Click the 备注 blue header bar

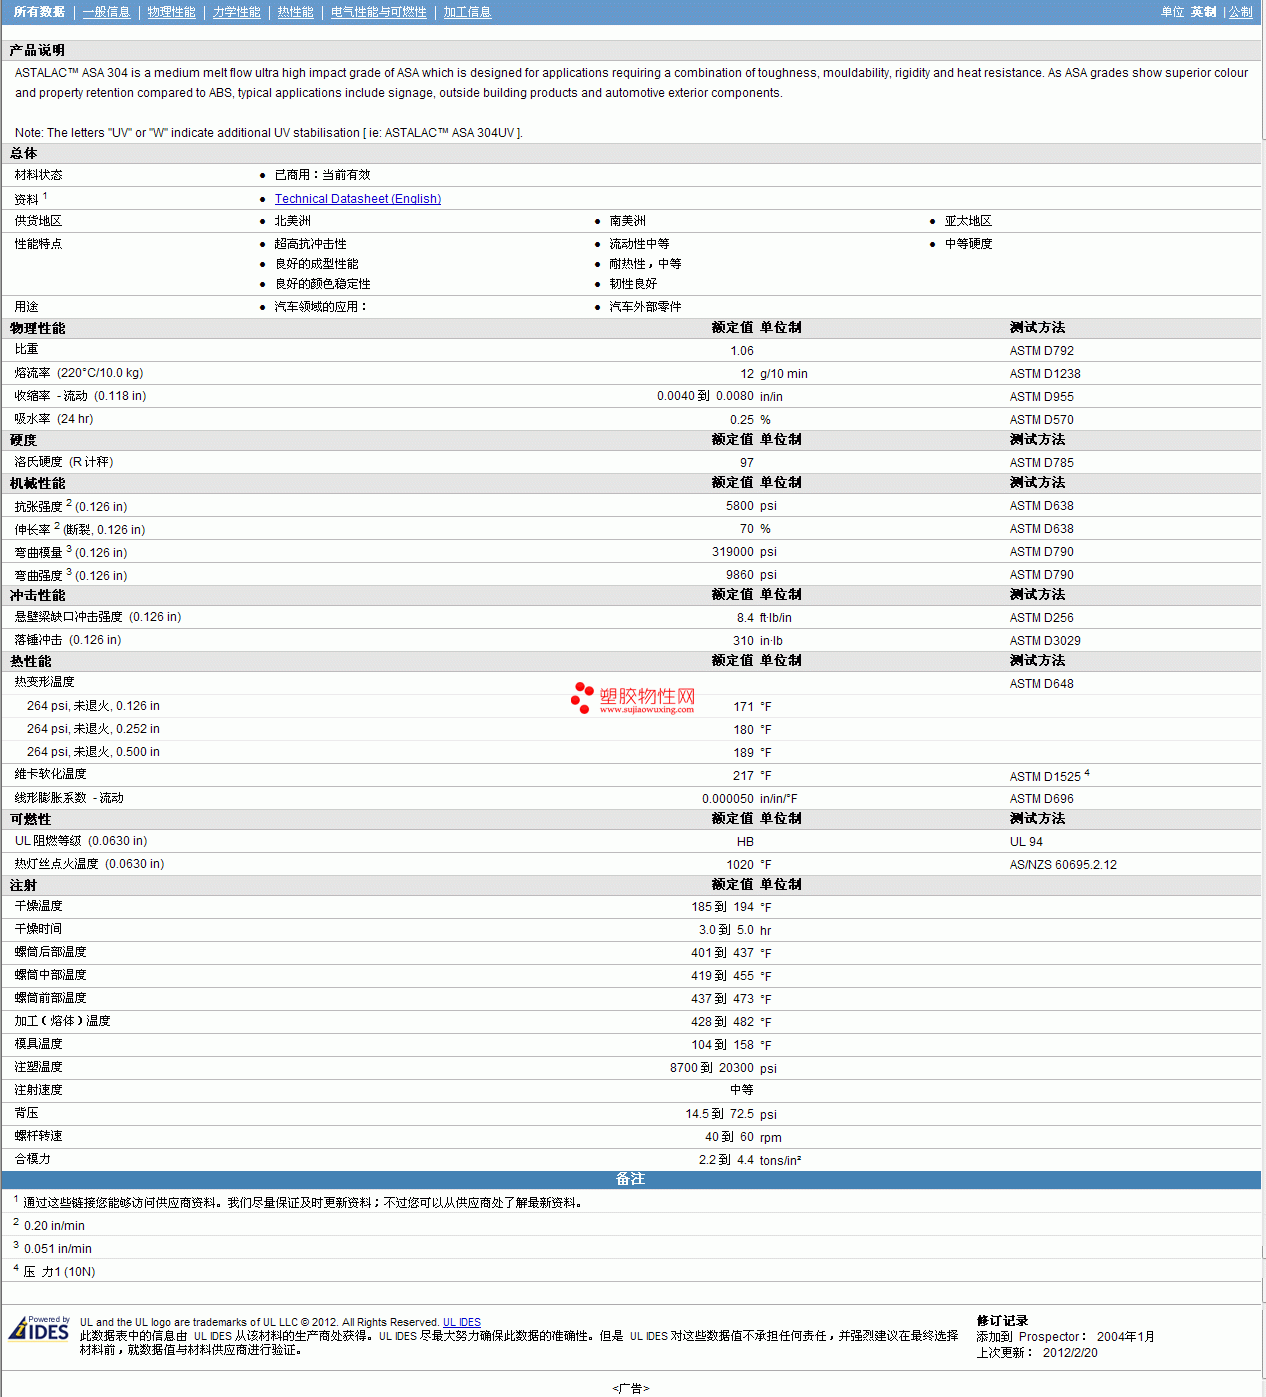pyautogui.click(x=631, y=1179)
